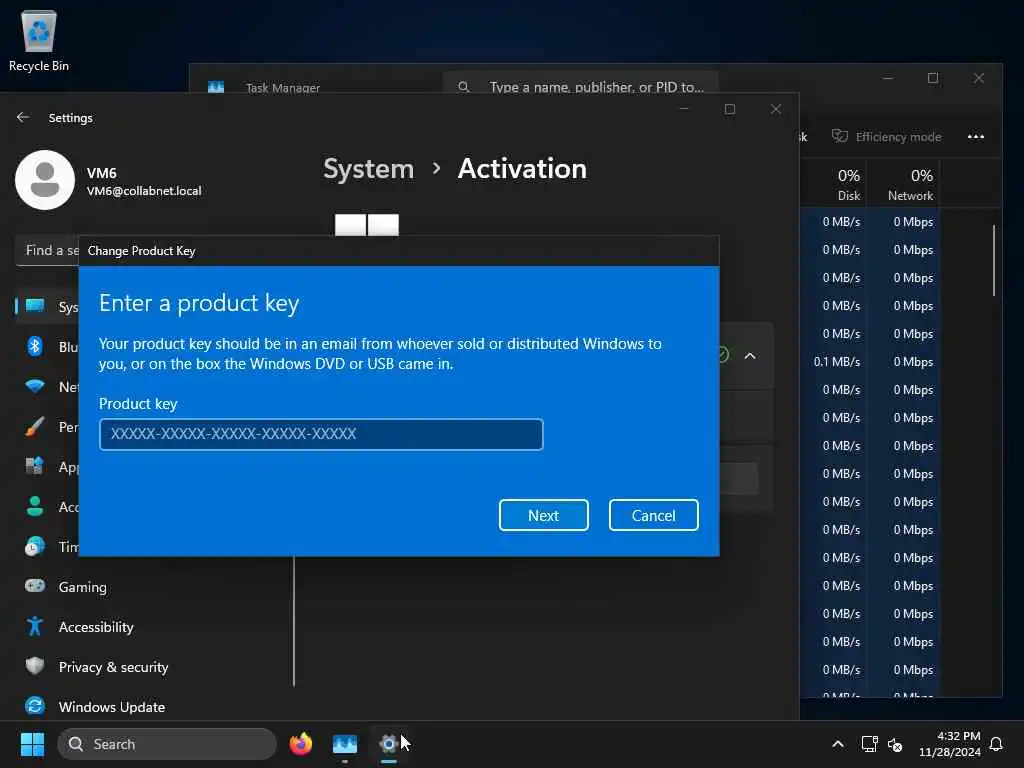Focus the Product key input field

[321, 434]
